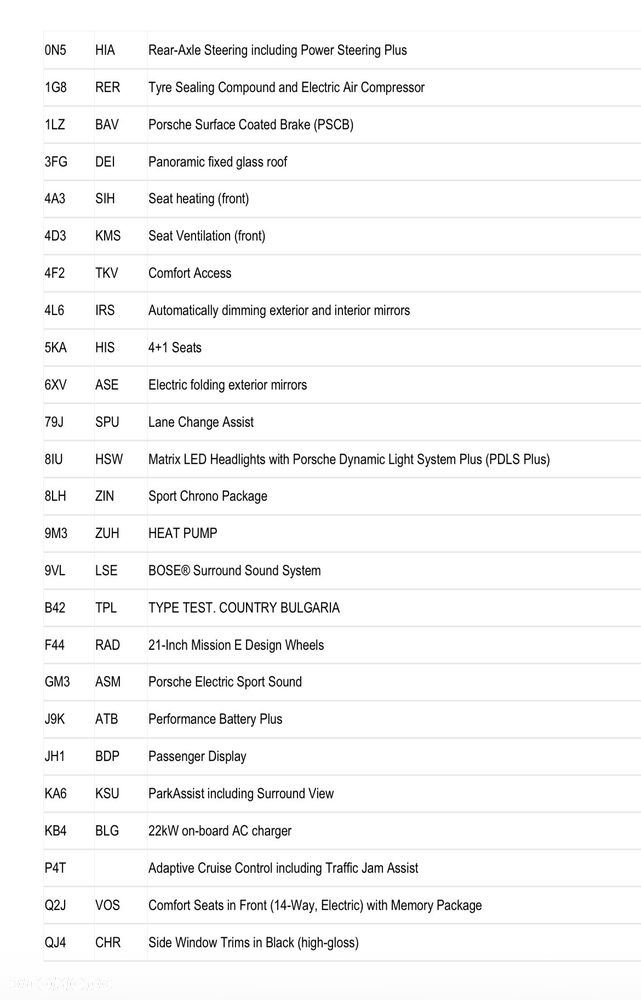This screenshot has width=641, height=1000.
Task: Click the Comfort Access option
Action: (x=189, y=273)
